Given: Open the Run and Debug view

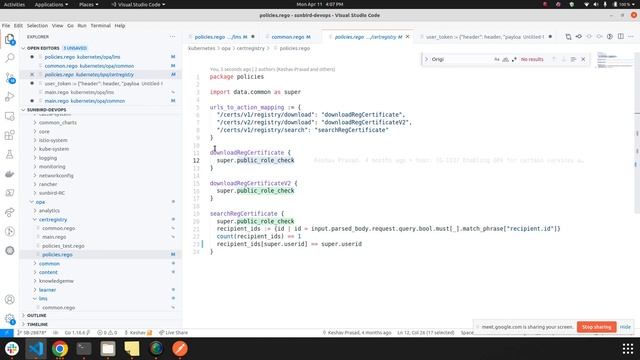Looking at the screenshot, I should (x=10, y=97).
